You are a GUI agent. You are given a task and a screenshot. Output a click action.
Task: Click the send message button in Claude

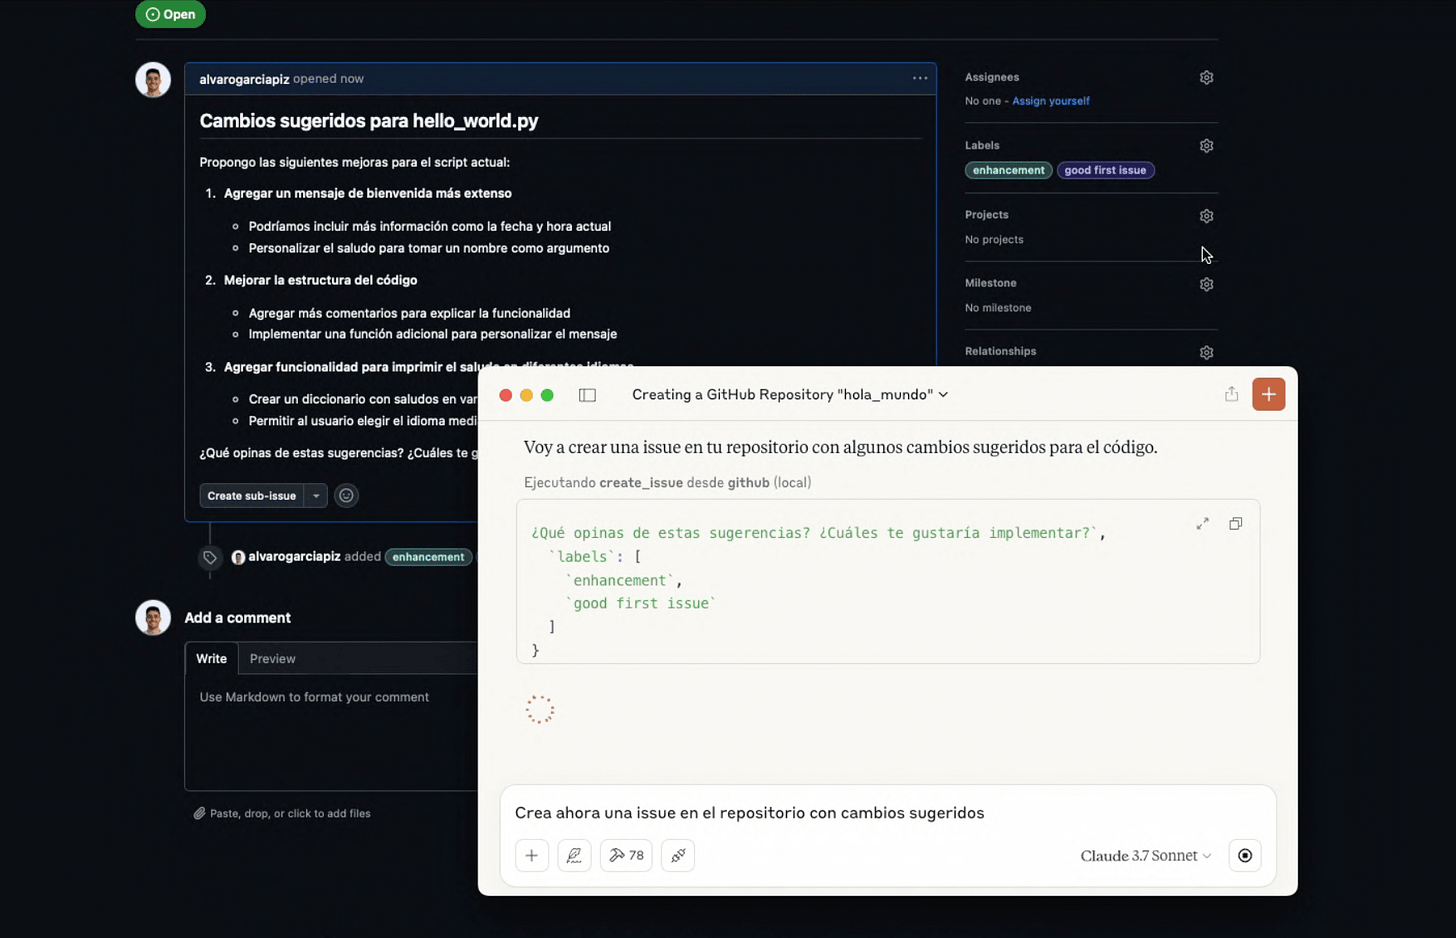click(1244, 855)
